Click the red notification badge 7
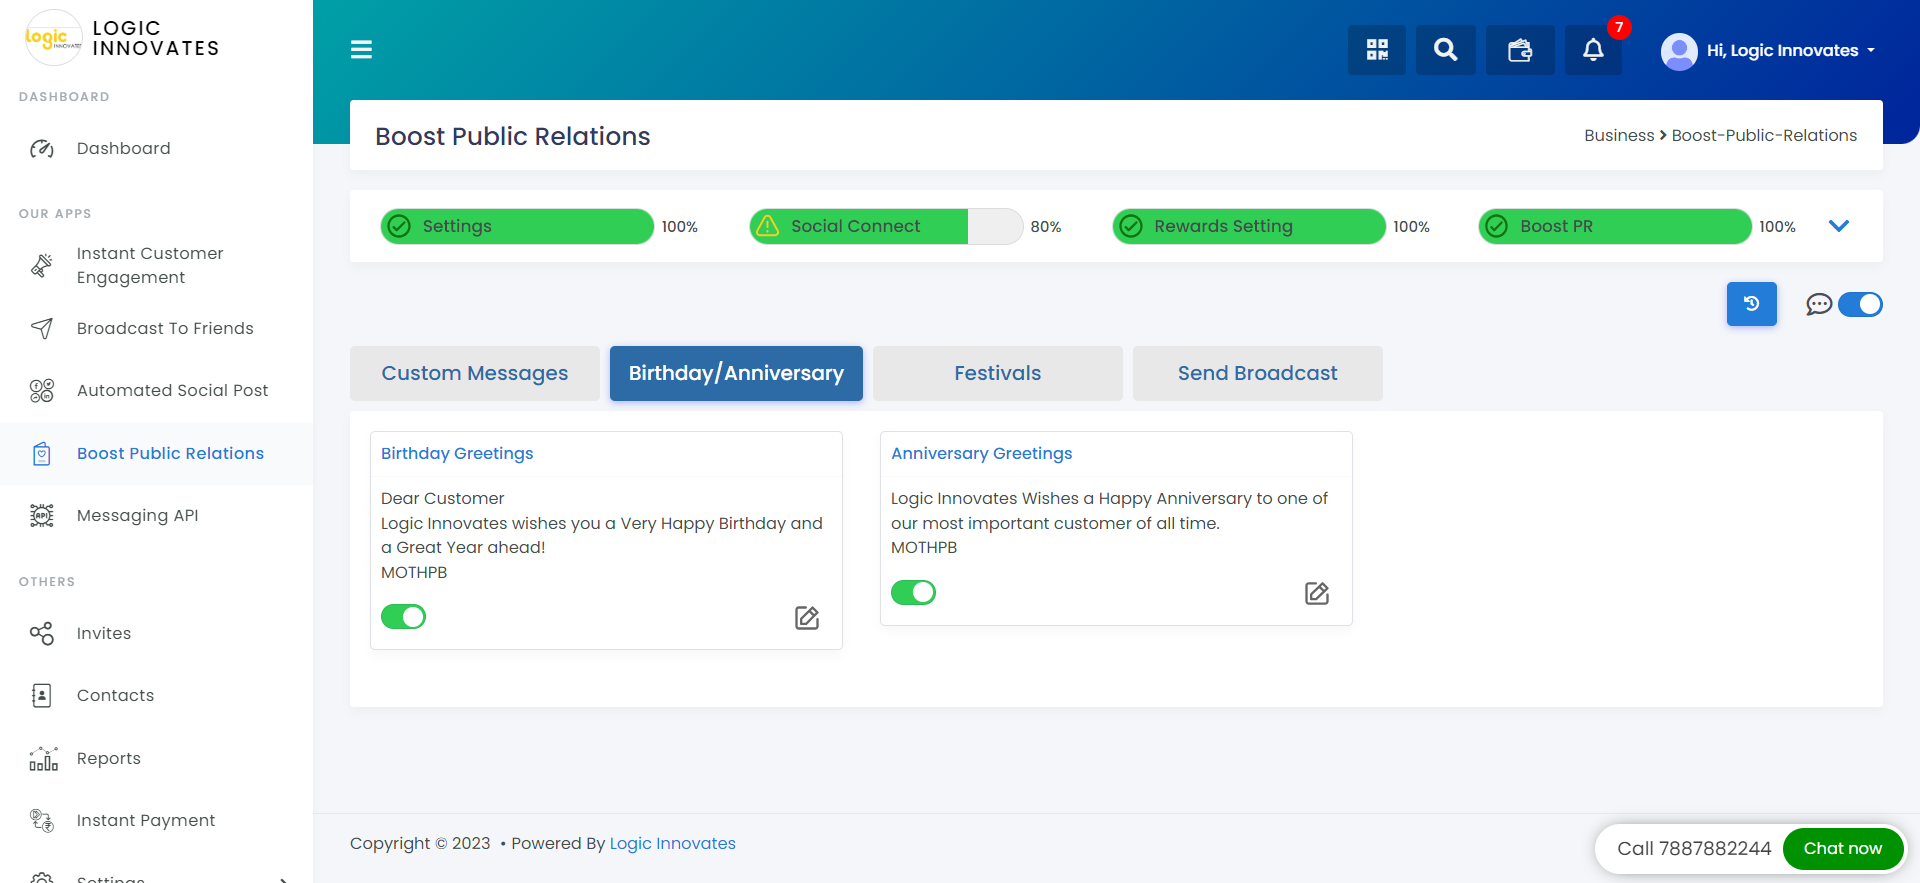1920x883 pixels. 1619,28
